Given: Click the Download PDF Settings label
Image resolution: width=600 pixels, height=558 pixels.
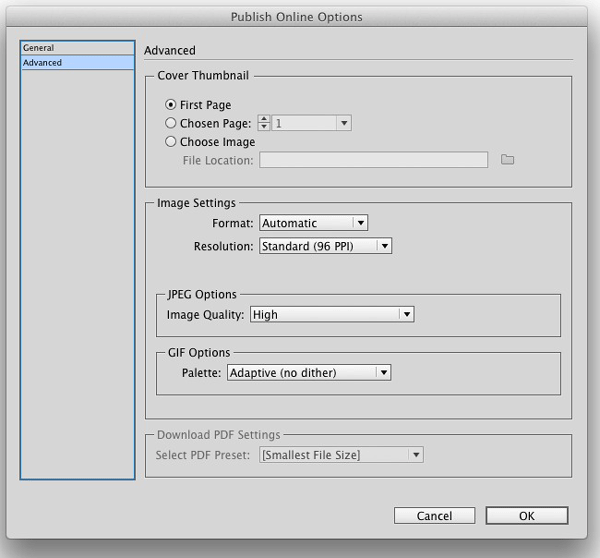Looking at the screenshot, I should point(219,435).
